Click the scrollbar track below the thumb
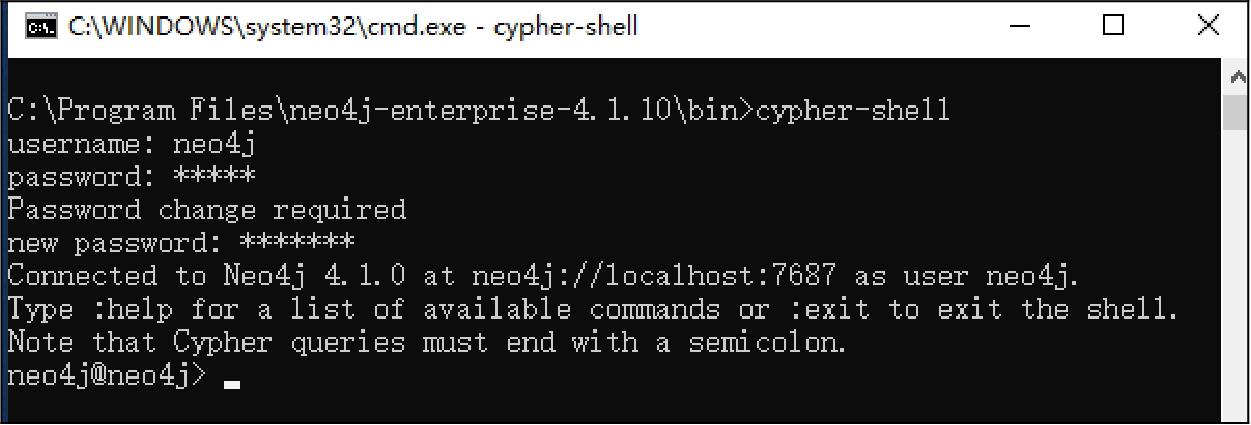 [1236, 280]
